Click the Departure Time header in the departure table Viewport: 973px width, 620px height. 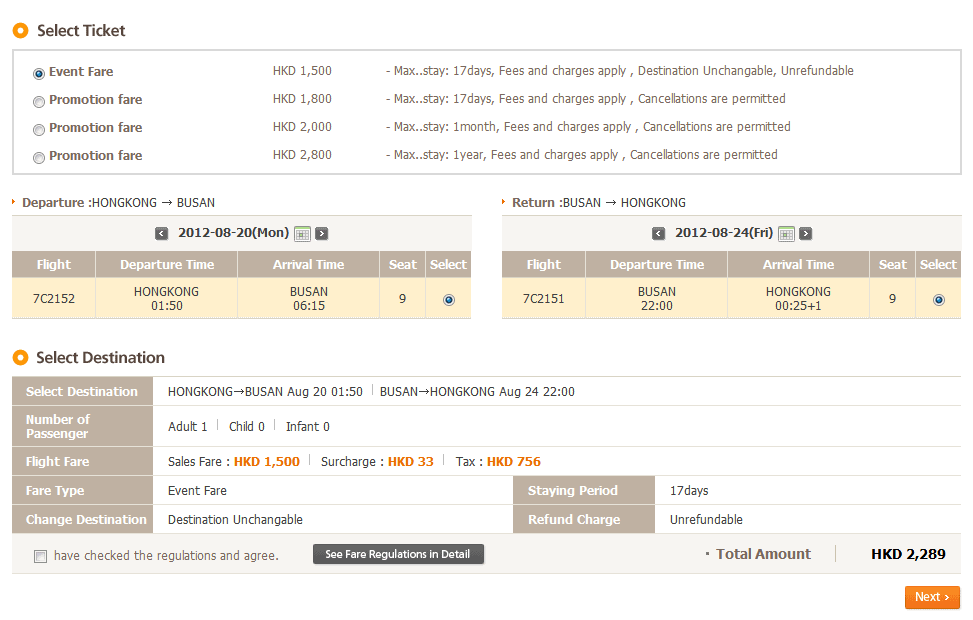point(167,265)
